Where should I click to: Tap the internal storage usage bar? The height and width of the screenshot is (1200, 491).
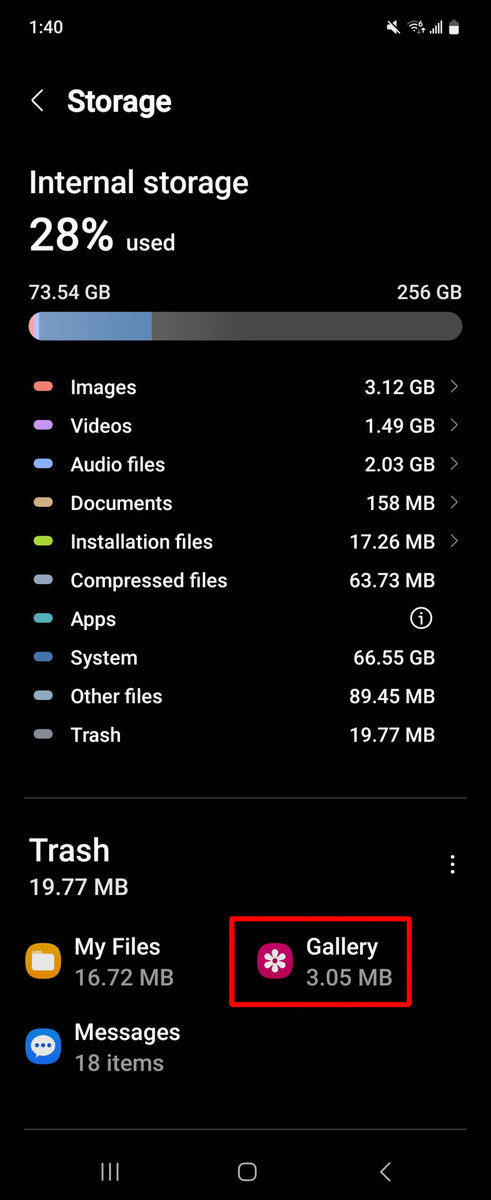[x=245, y=326]
